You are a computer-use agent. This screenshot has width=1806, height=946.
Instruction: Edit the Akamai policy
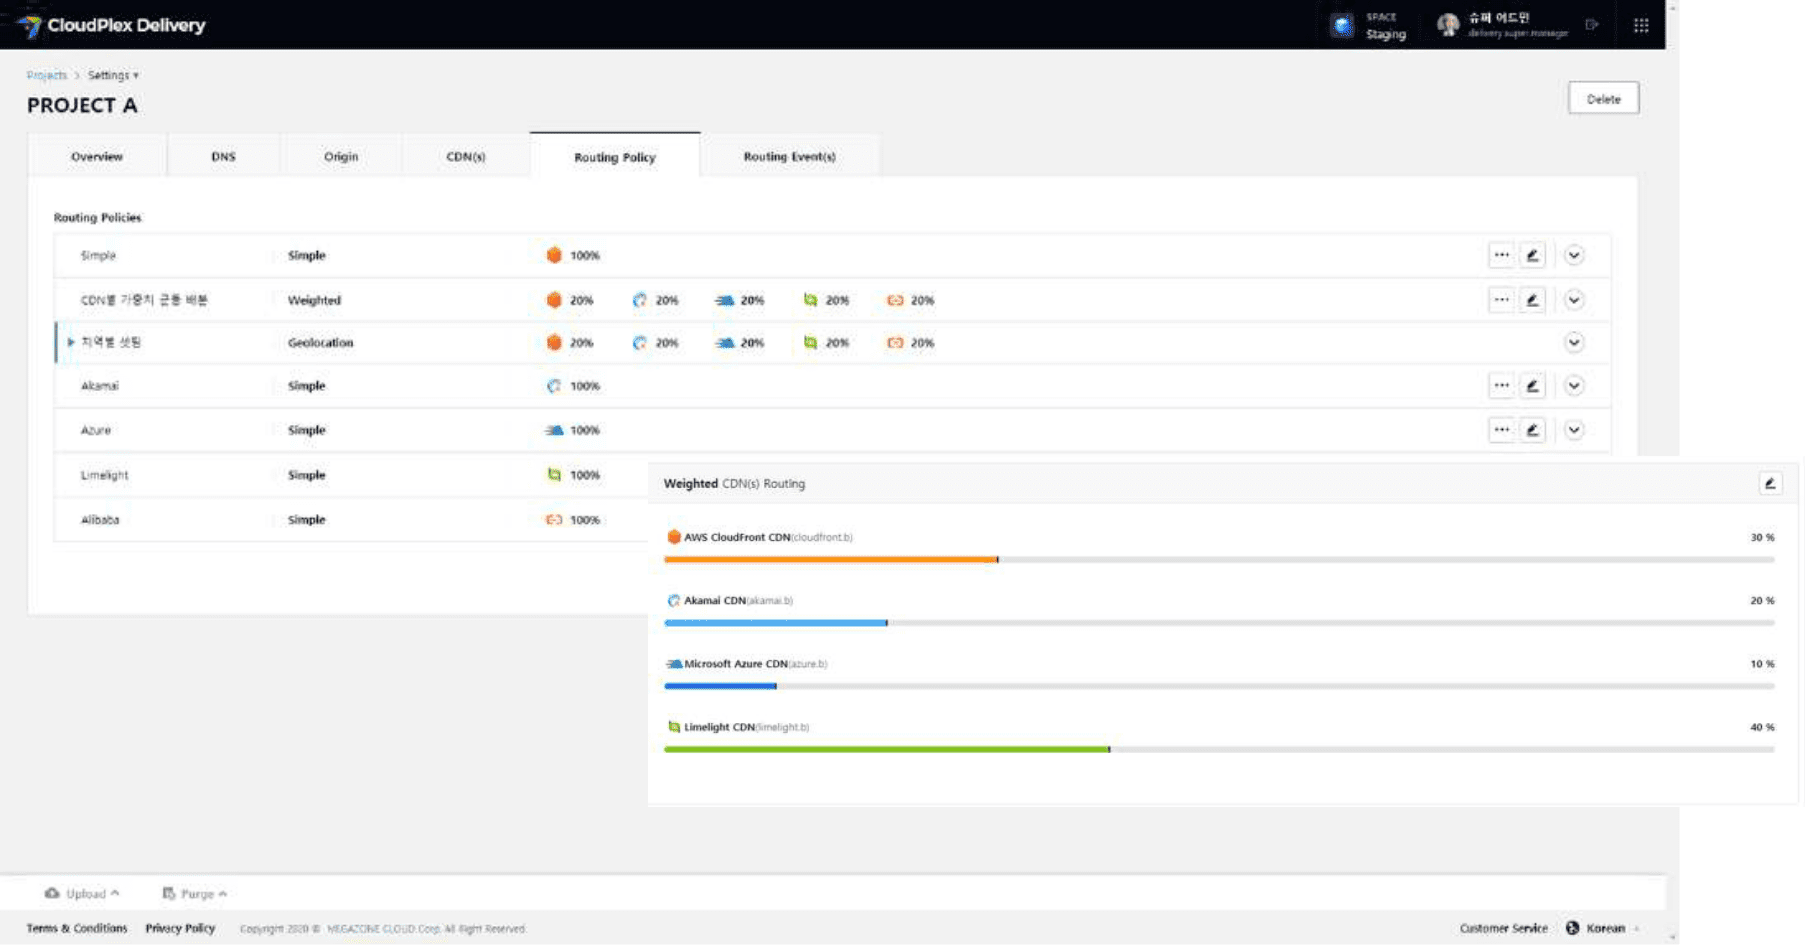[x=1532, y=385]
